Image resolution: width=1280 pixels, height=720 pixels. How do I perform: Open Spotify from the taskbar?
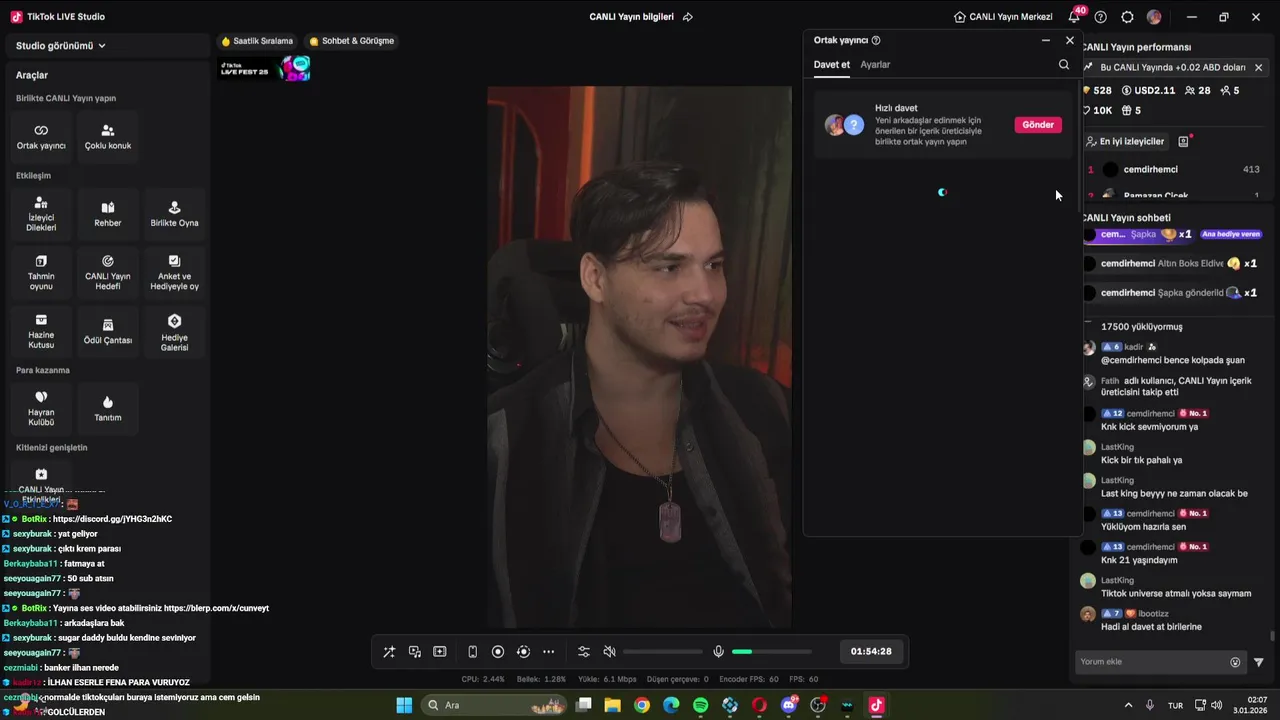tap(700, 705)
